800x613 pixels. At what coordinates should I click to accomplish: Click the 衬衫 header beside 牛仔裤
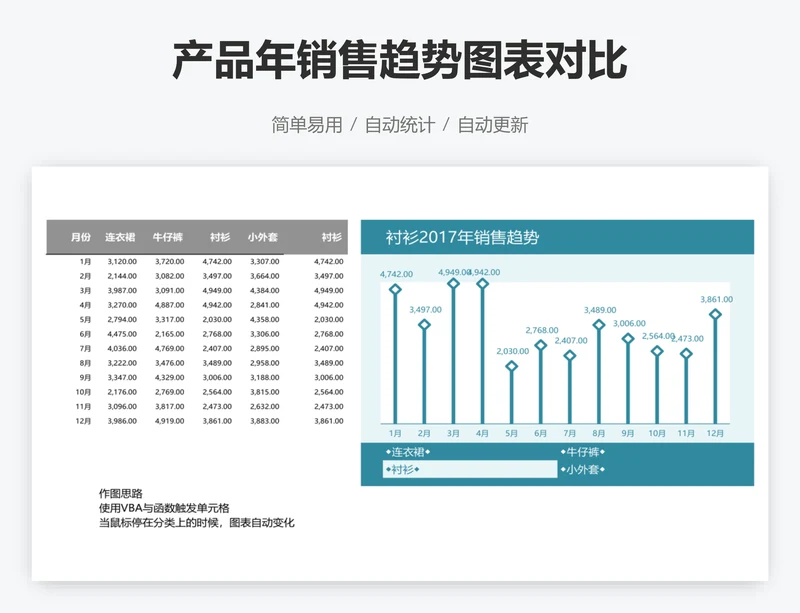[x=220, y=237]
